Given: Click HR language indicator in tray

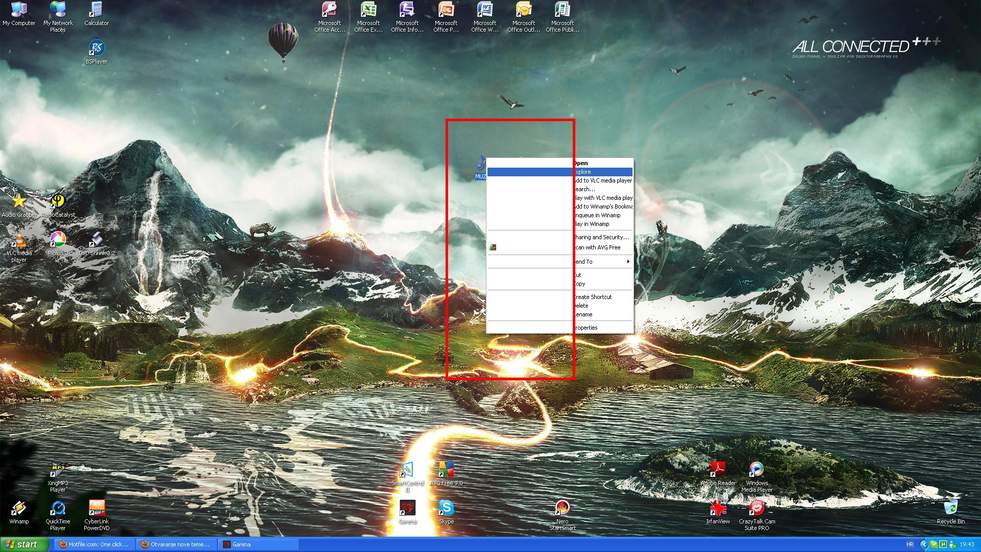Looking at the screenshot, I should pos(909,545).
